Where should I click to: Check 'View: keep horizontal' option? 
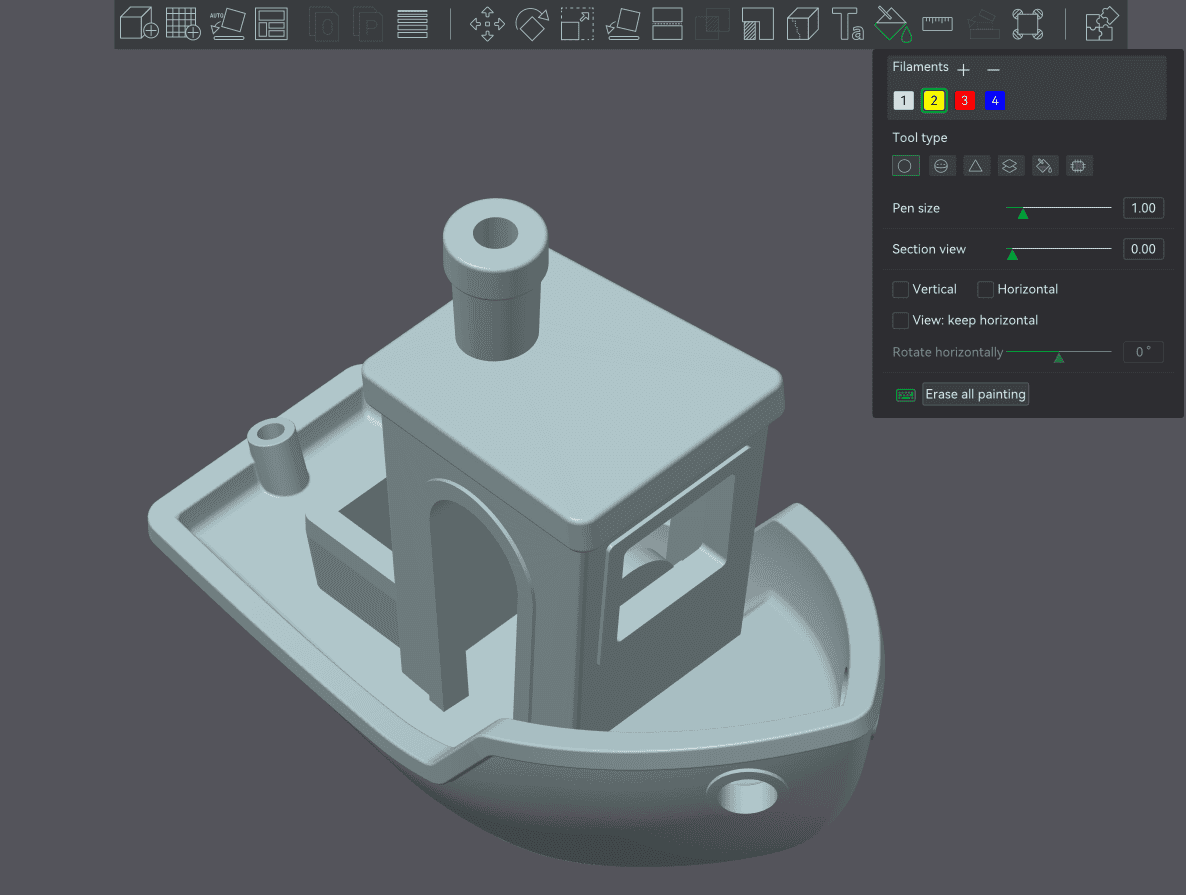coord(901,320)
